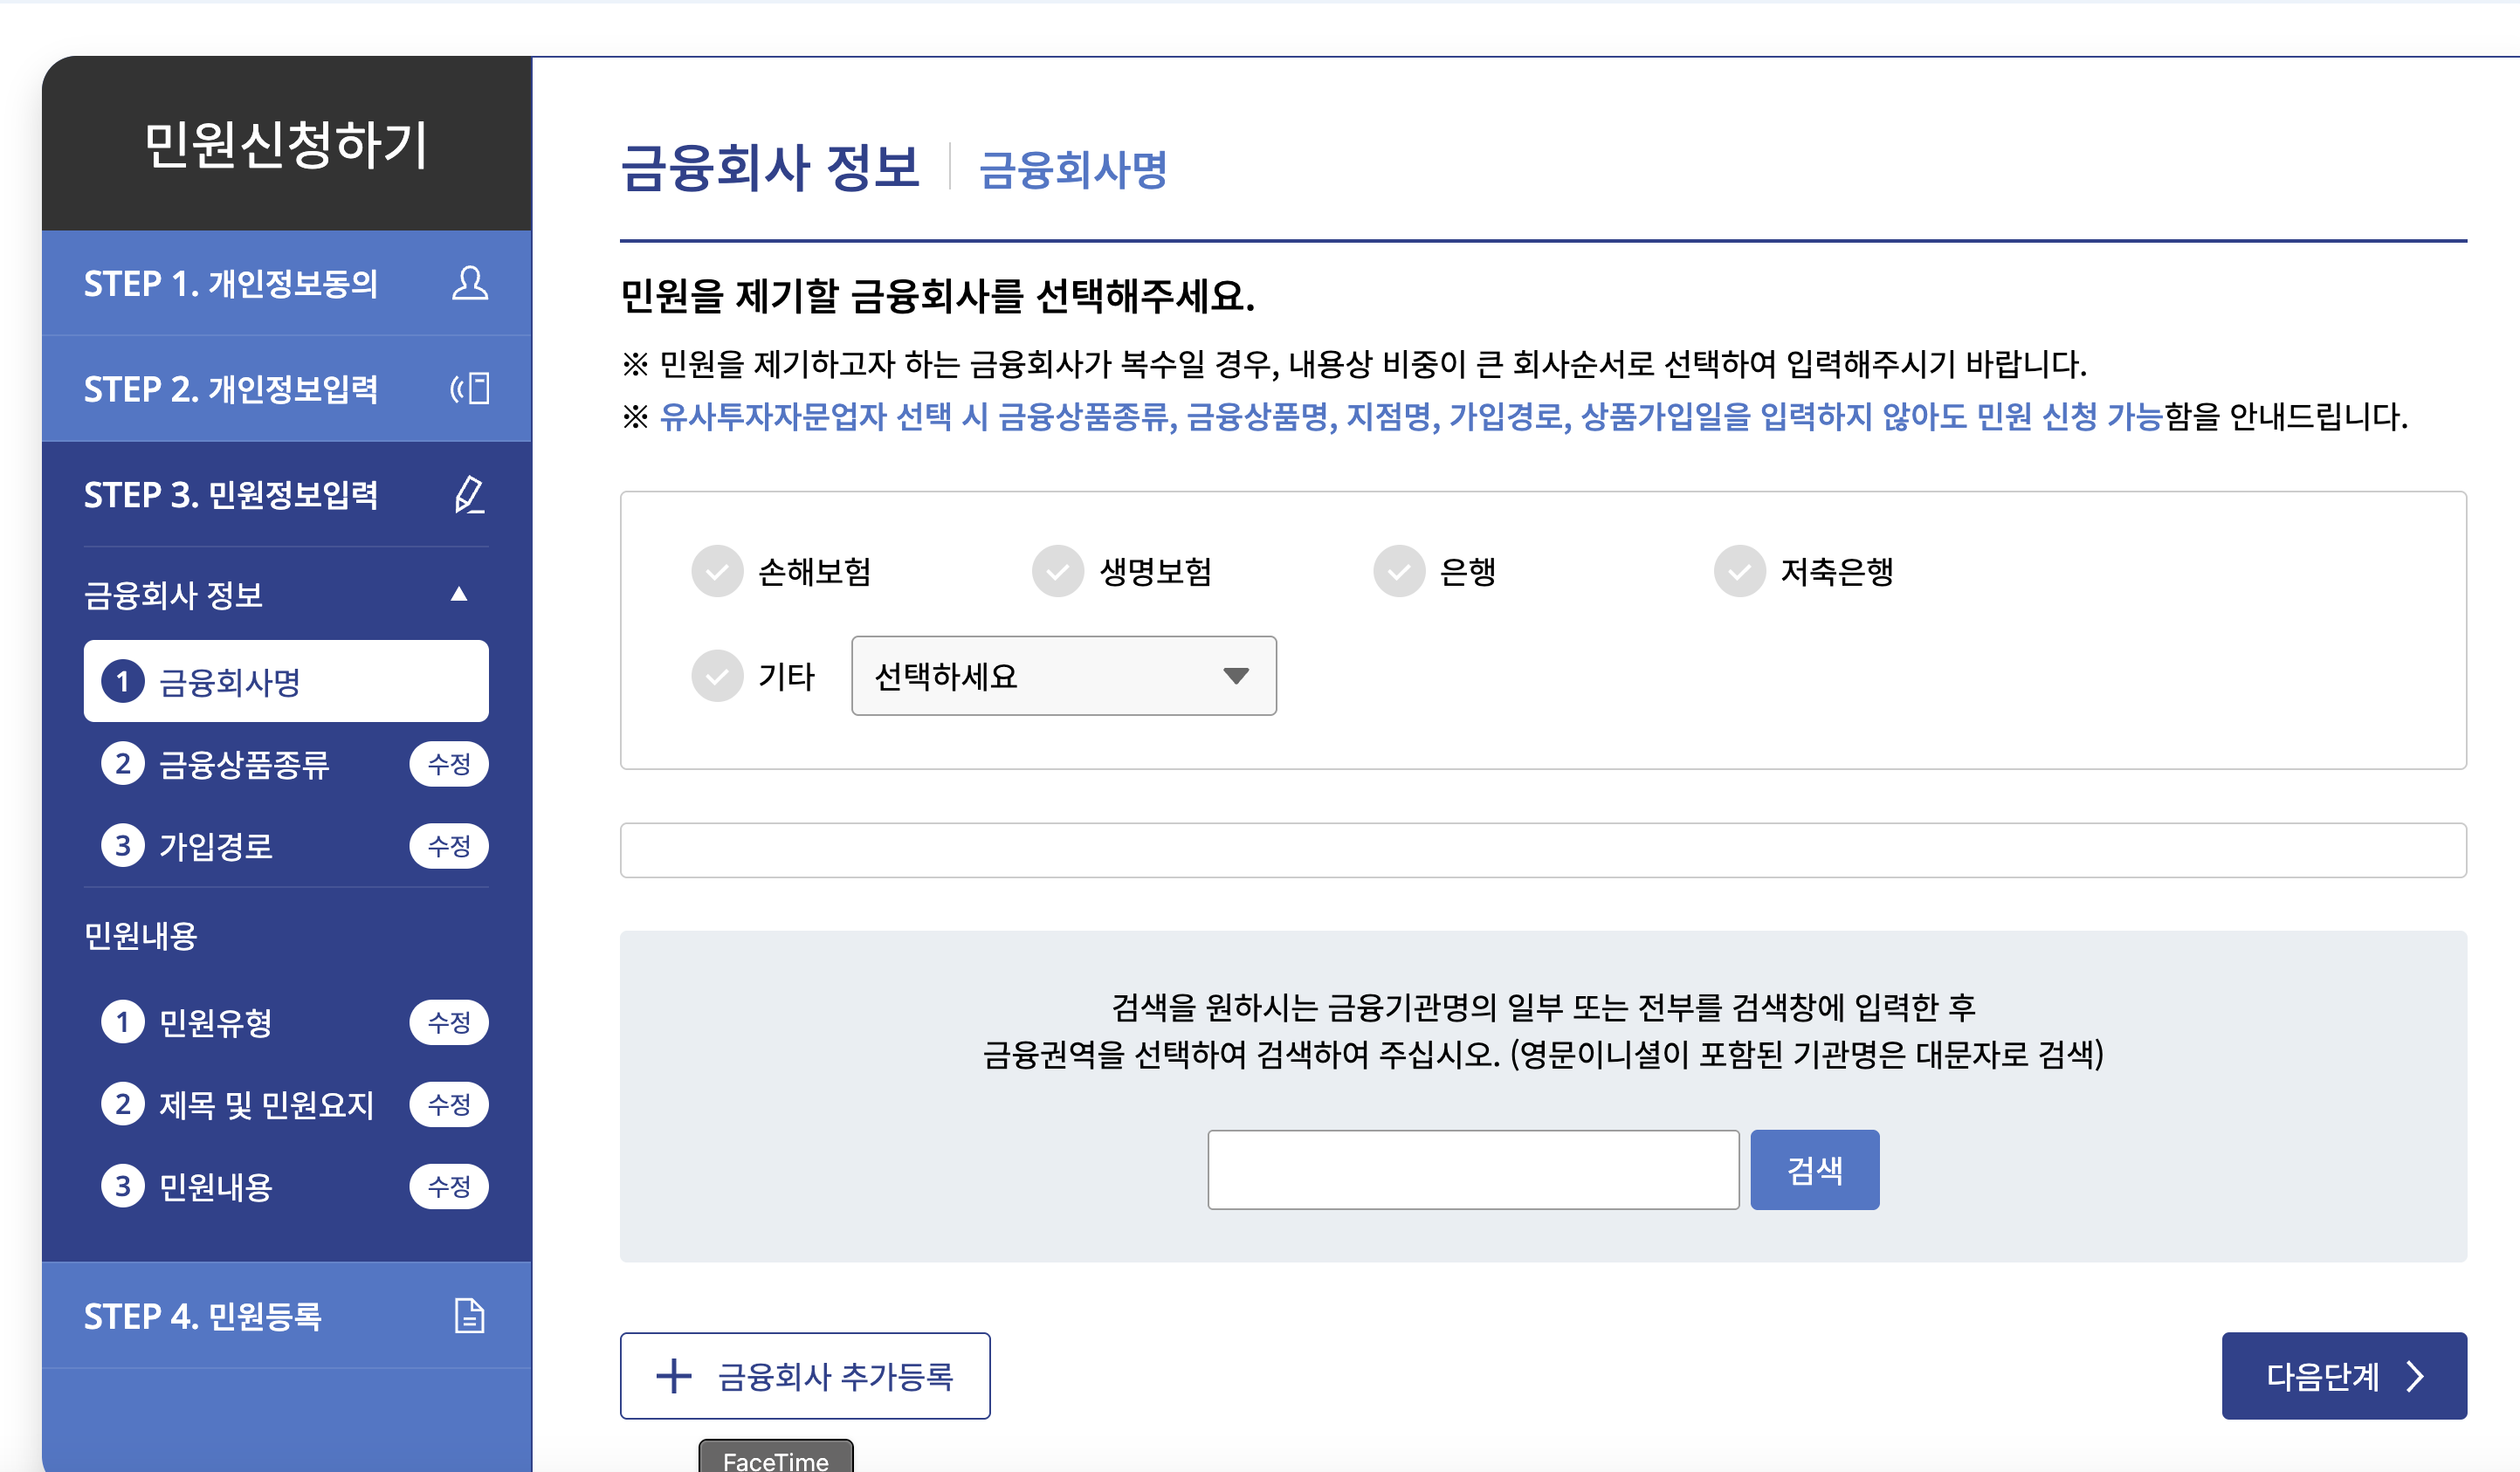The image size is (2520, 1472).
Task: Click the phone icon beside STEP 2
Action: pyautogui.click(x=470, y=388)
